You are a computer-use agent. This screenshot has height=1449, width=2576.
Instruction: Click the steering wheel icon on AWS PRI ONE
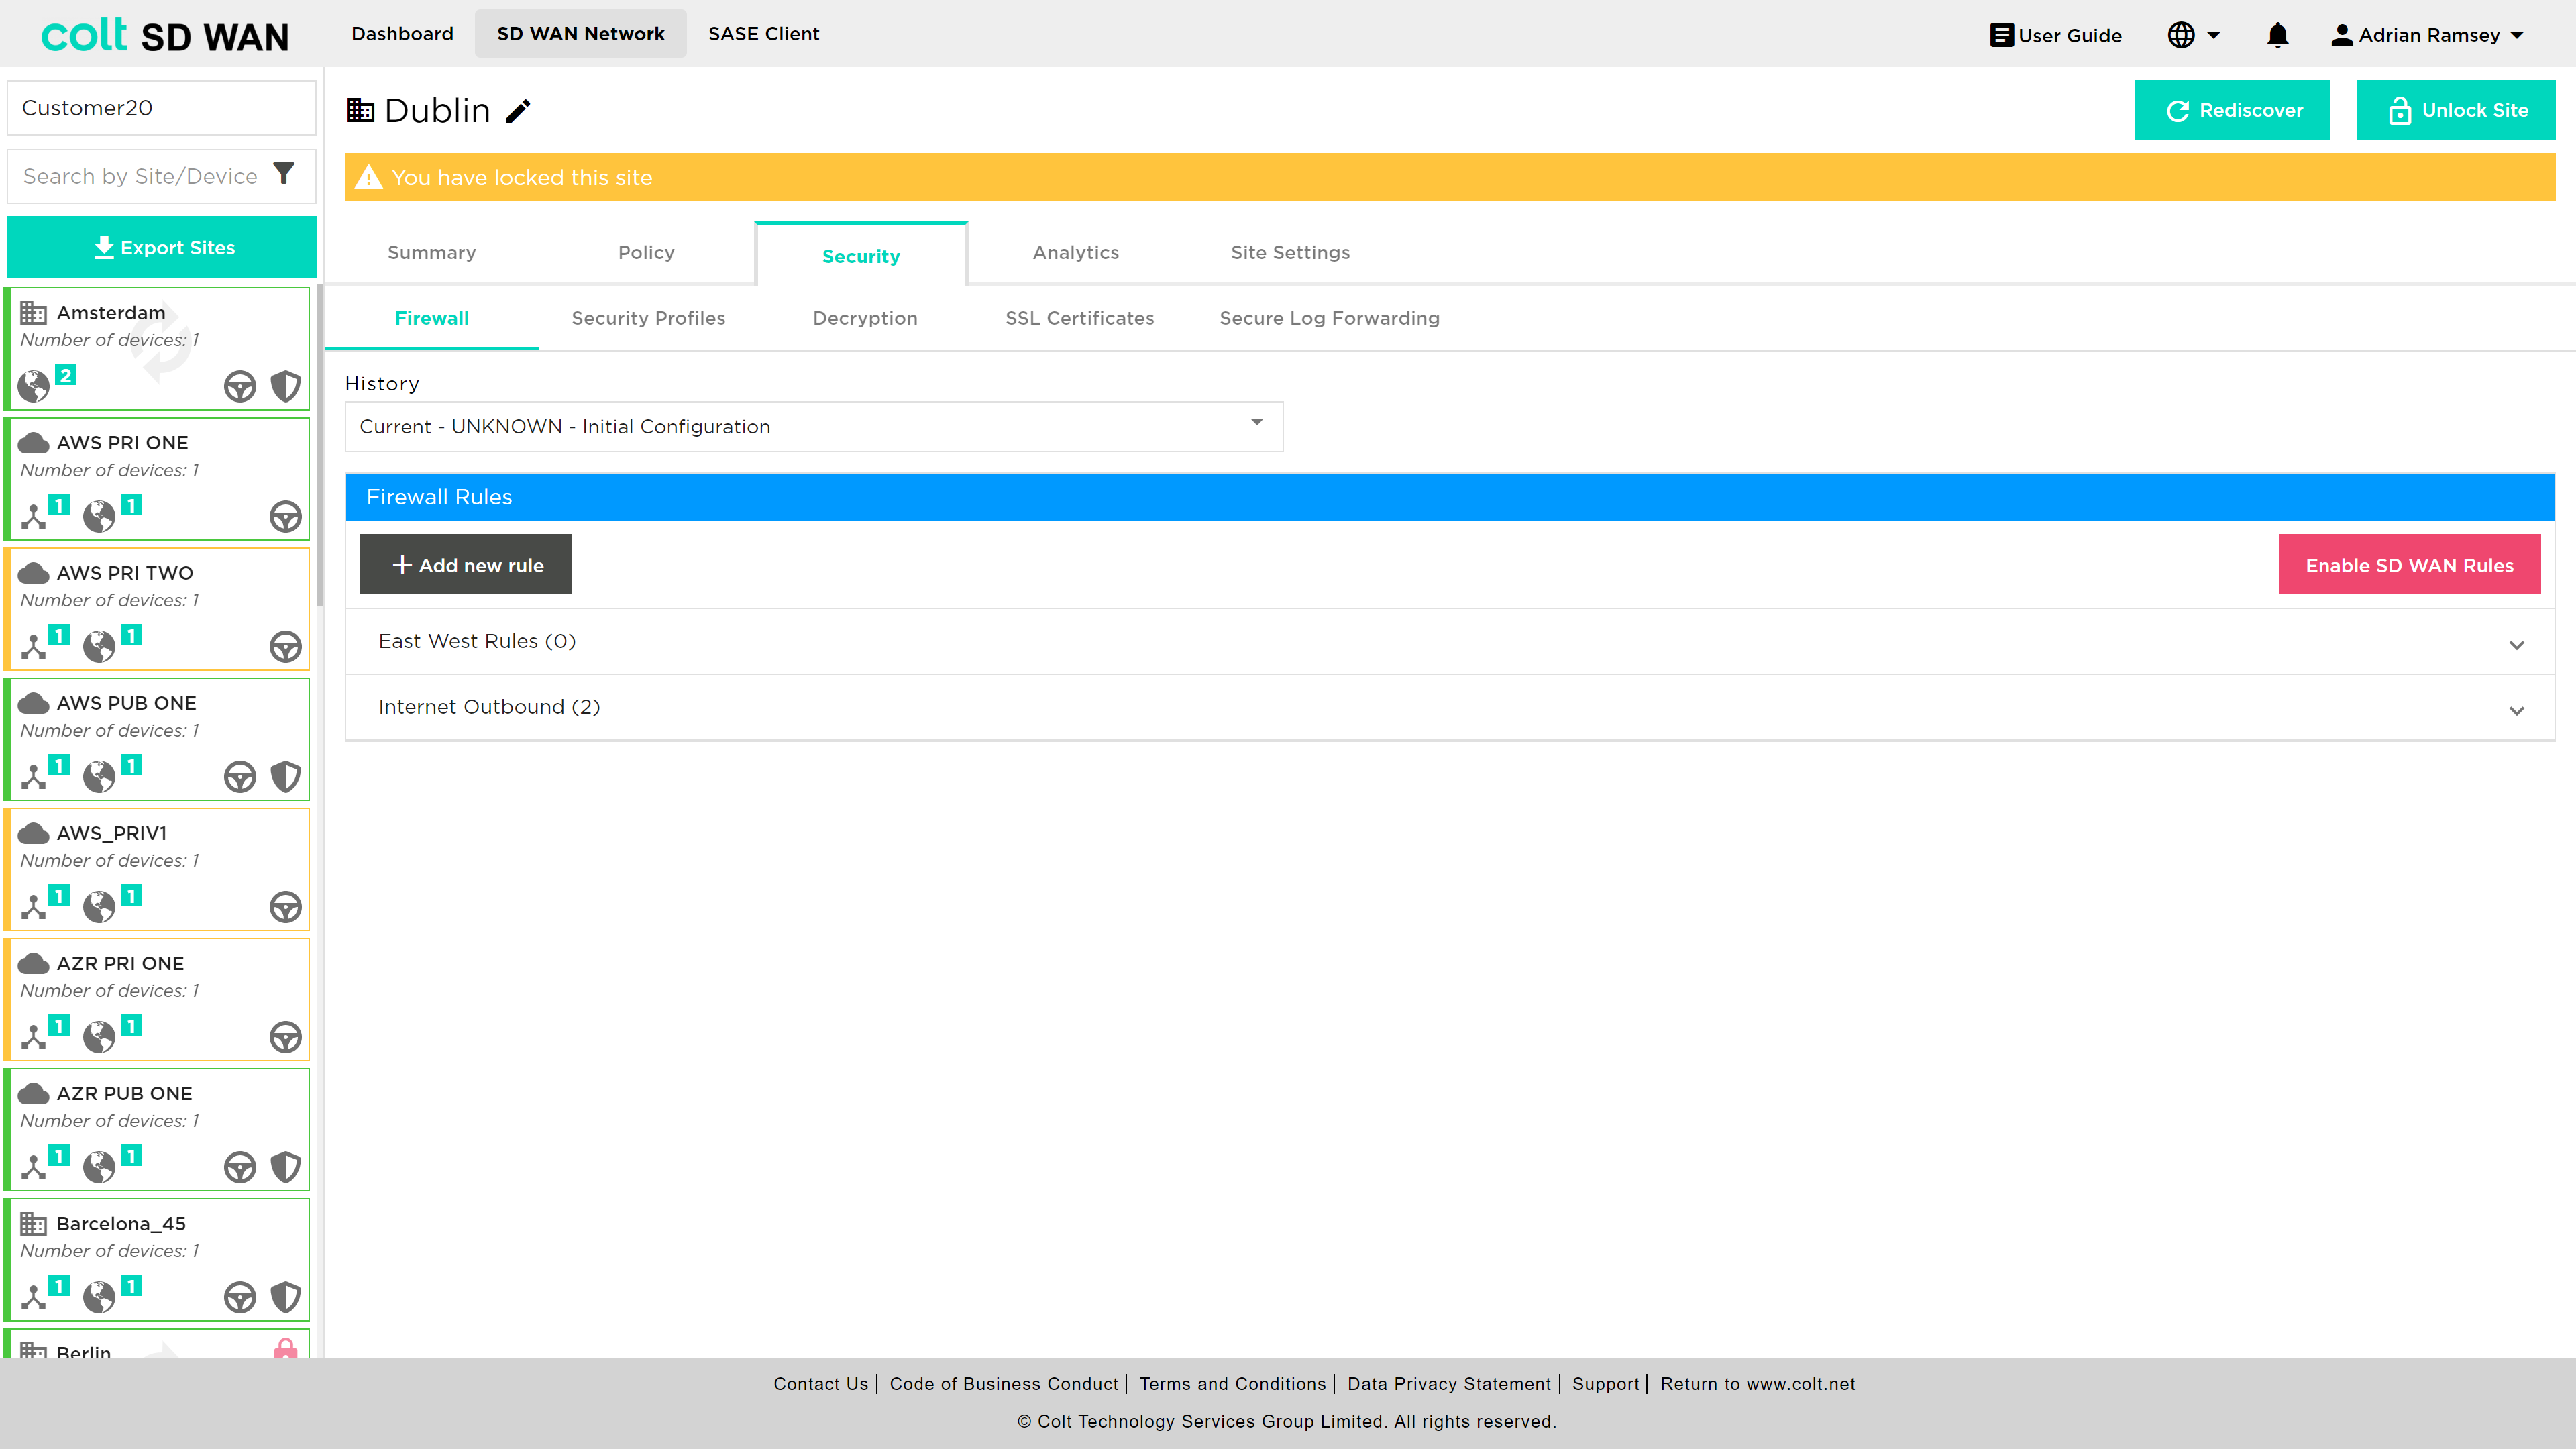pyautogui.click(x=286, y=516)
